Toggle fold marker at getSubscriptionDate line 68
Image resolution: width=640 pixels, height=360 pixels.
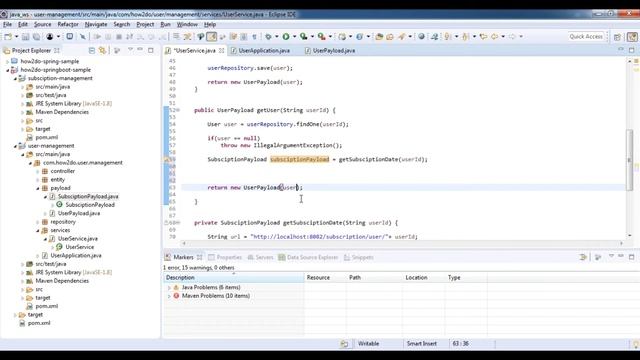point(178,223)
